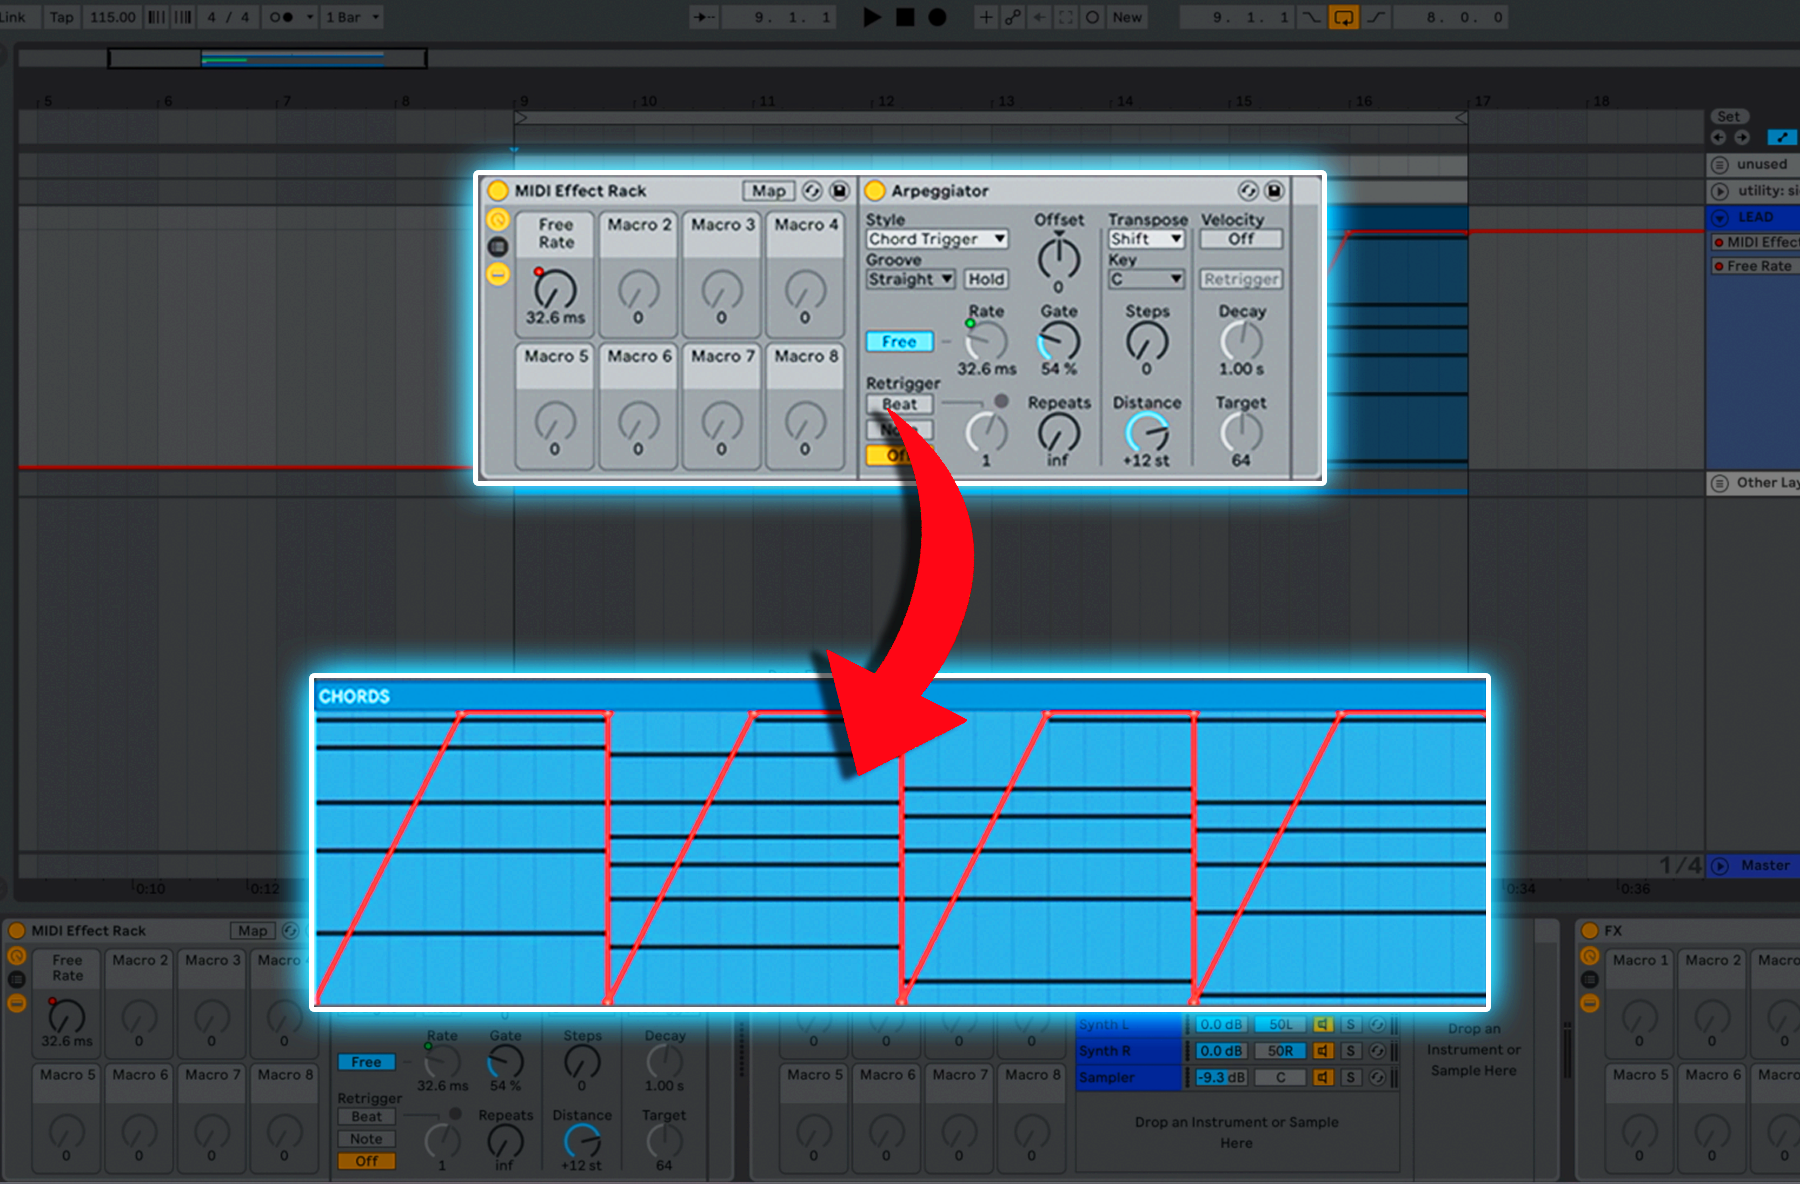1800x1184 pixels.
Task: Open the Style dropdown showing Chord Trigger
Action: [x=936, y=239]
